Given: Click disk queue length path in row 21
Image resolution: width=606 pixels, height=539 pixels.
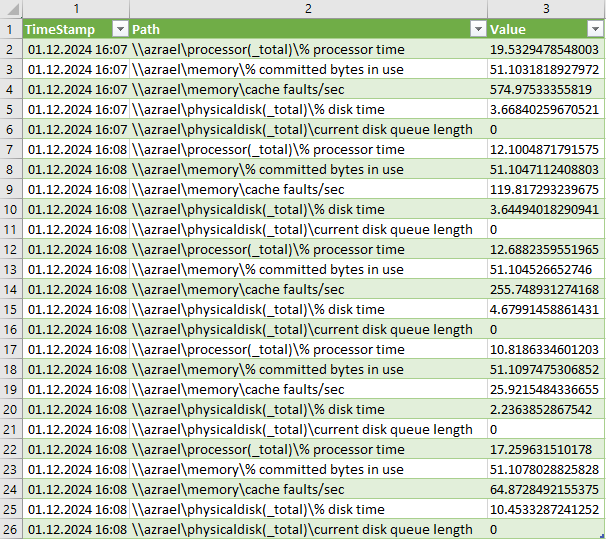Looking at the screenshot, I should click(302, 429).
